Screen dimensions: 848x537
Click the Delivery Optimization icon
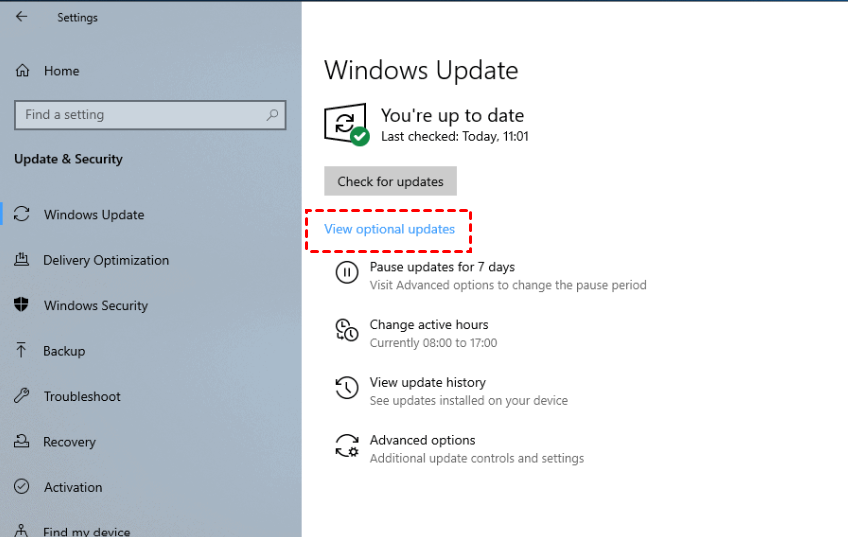tap(22, 260)
